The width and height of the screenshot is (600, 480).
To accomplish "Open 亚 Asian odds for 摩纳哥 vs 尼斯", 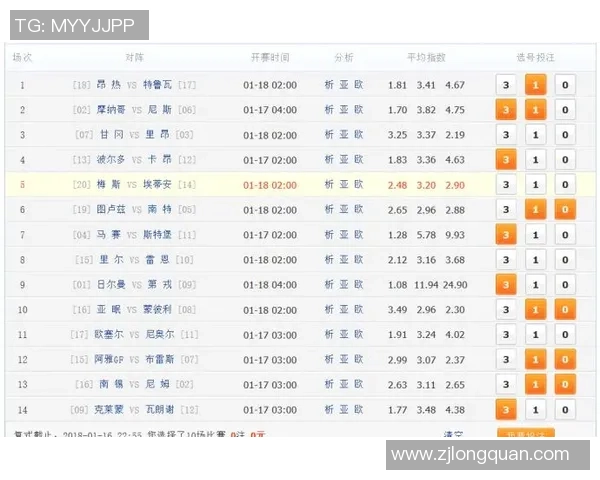I will point(344,110).
